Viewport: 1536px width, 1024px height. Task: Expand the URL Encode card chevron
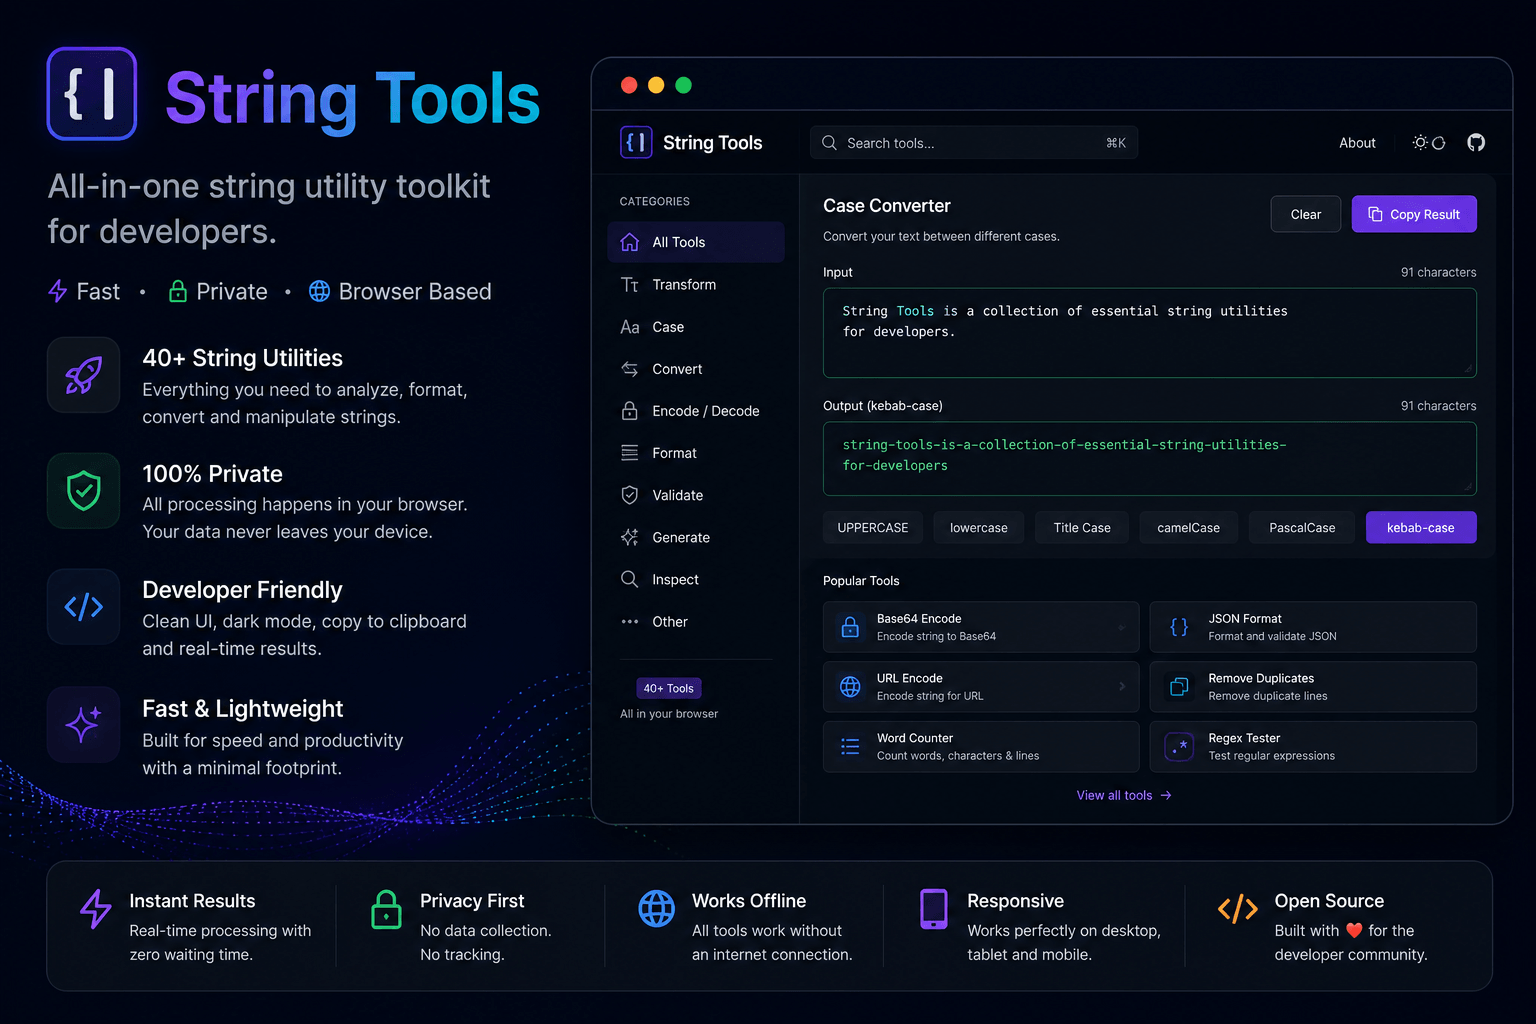(1122, 686)
